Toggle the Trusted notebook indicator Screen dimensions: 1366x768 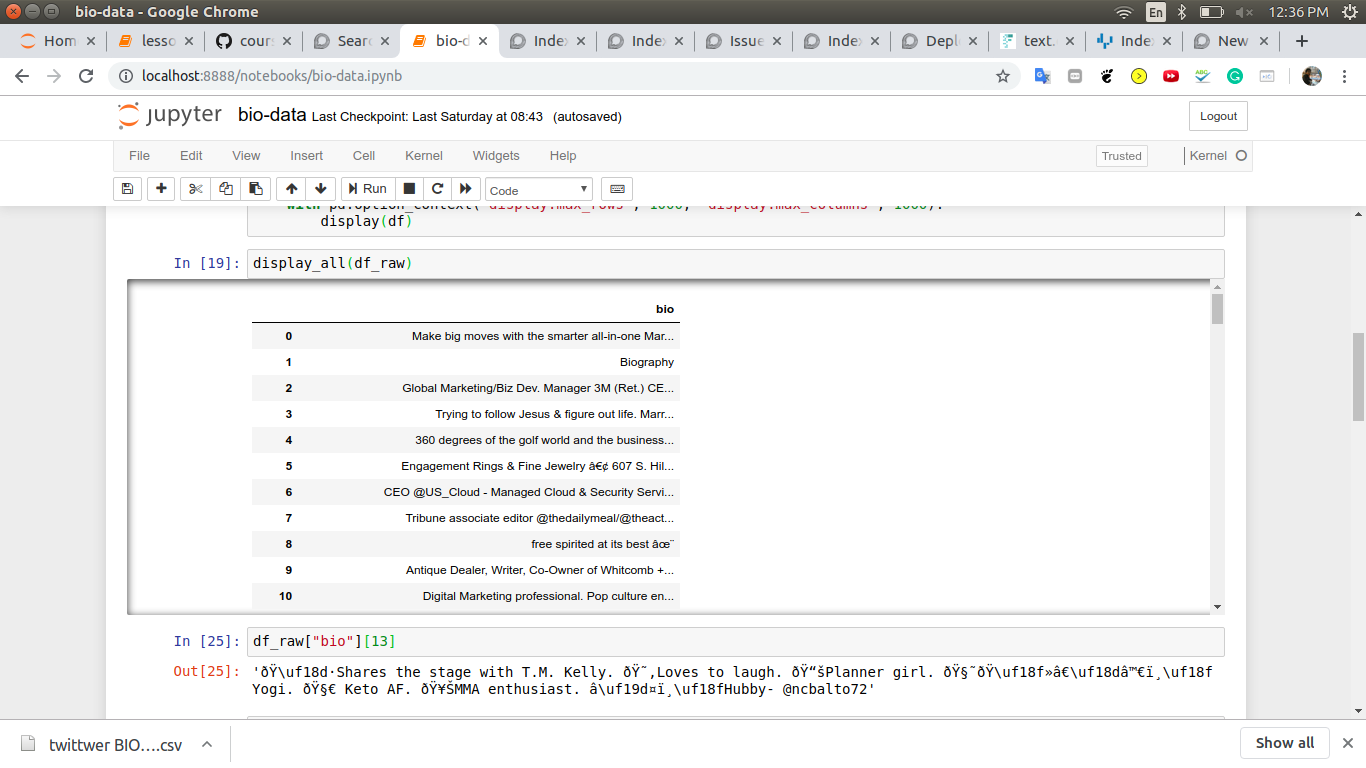click(1121, 156)
